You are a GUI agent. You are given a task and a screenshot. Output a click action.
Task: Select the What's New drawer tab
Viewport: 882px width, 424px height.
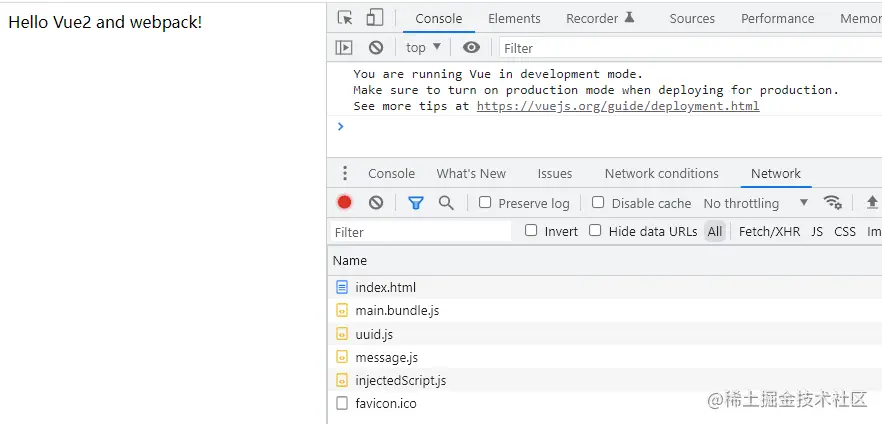point(471,174)
